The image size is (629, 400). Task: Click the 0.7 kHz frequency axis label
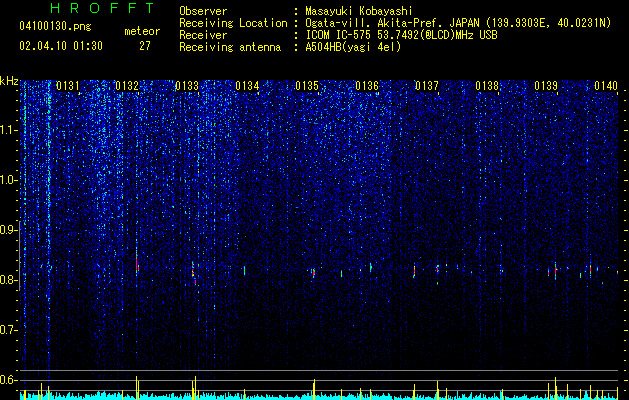pyautogui.click(x=9, y=330)
